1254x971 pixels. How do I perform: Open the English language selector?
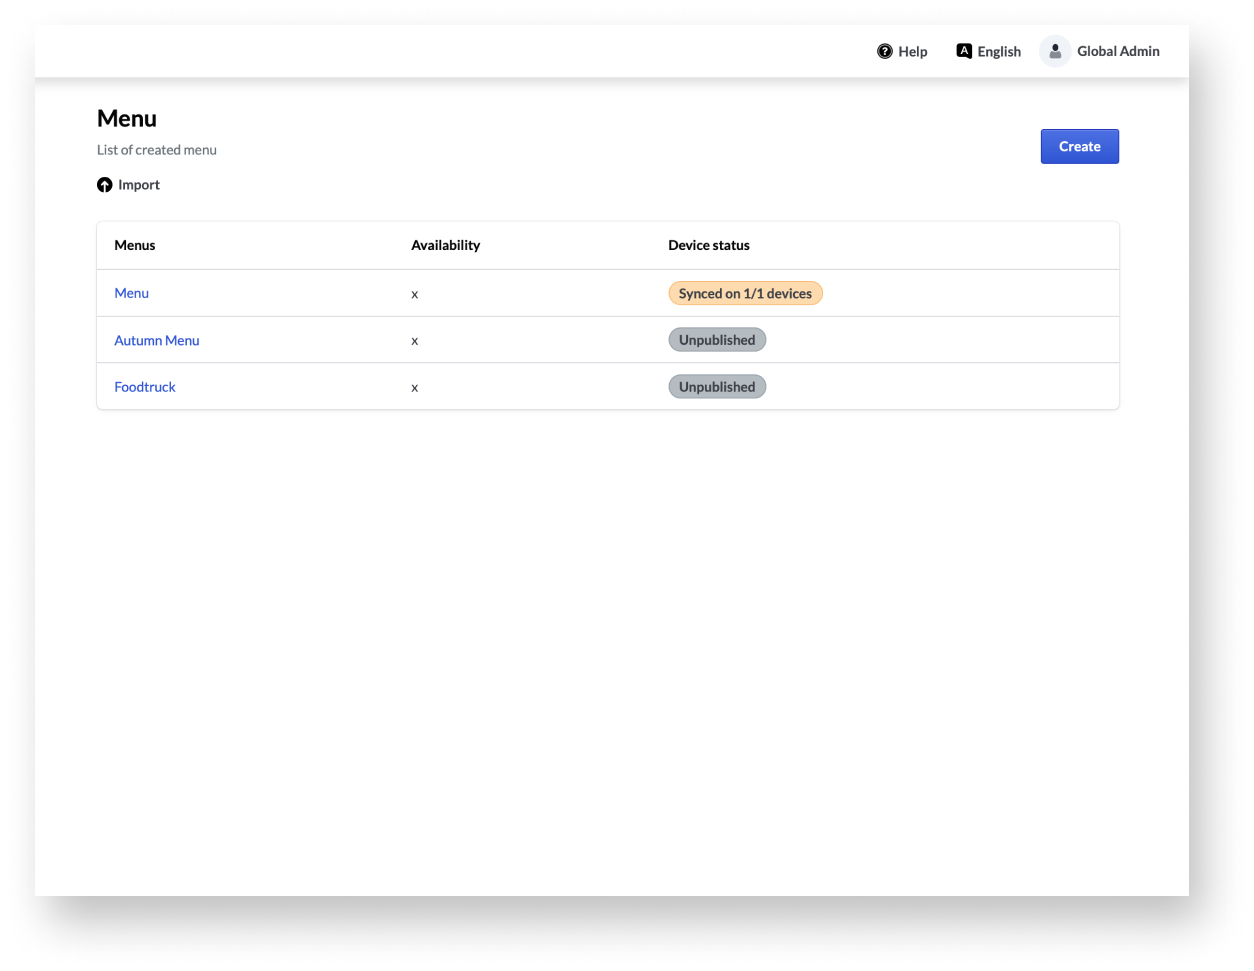point(999,52)
